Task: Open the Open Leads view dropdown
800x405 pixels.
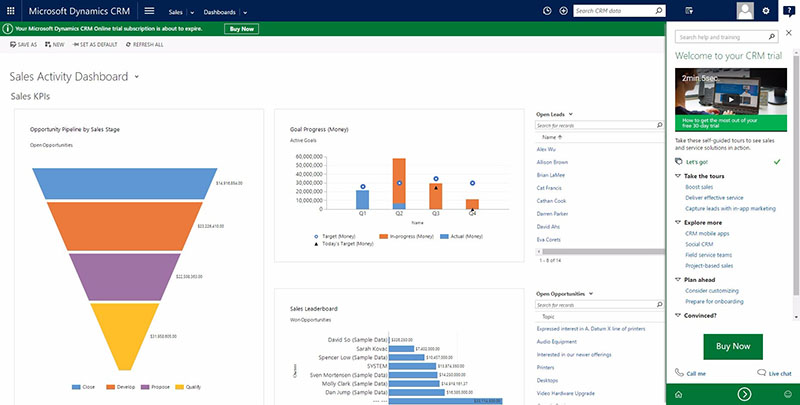Action: 570,114
